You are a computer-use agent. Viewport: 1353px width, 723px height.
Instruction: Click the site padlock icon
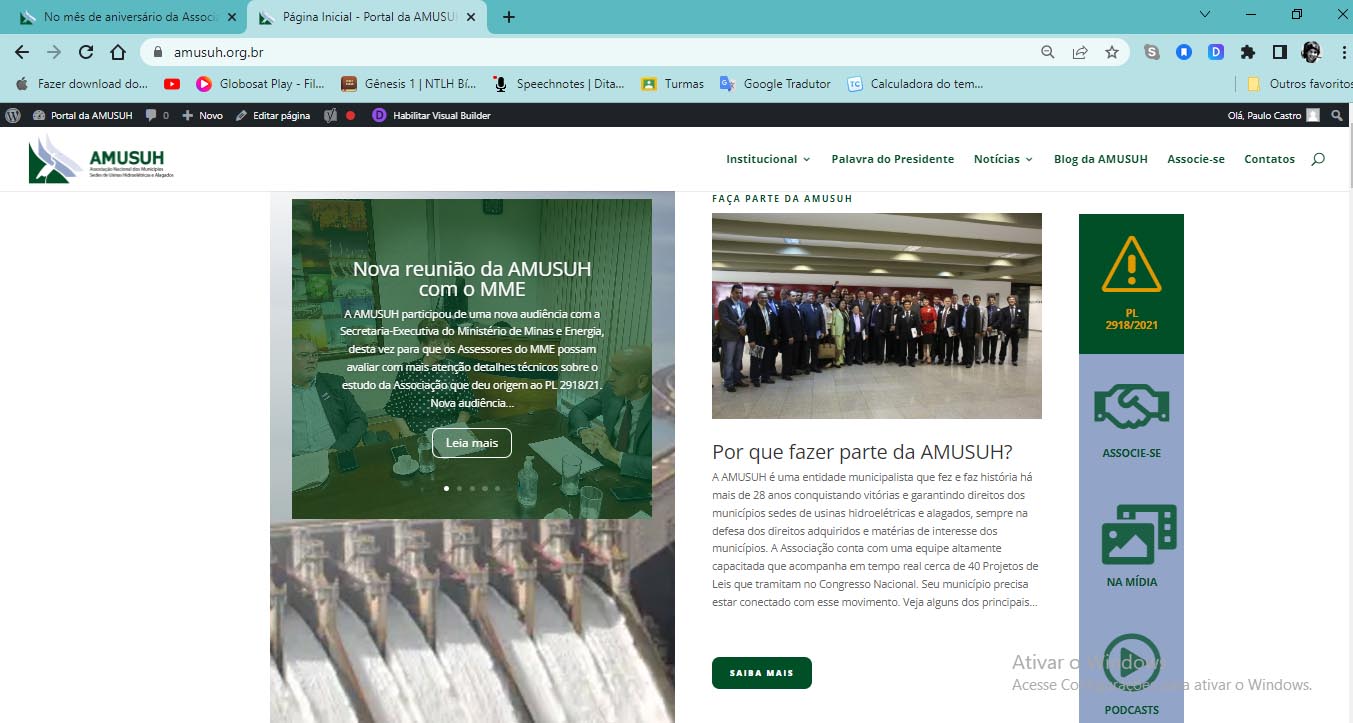tap(157, 52)
